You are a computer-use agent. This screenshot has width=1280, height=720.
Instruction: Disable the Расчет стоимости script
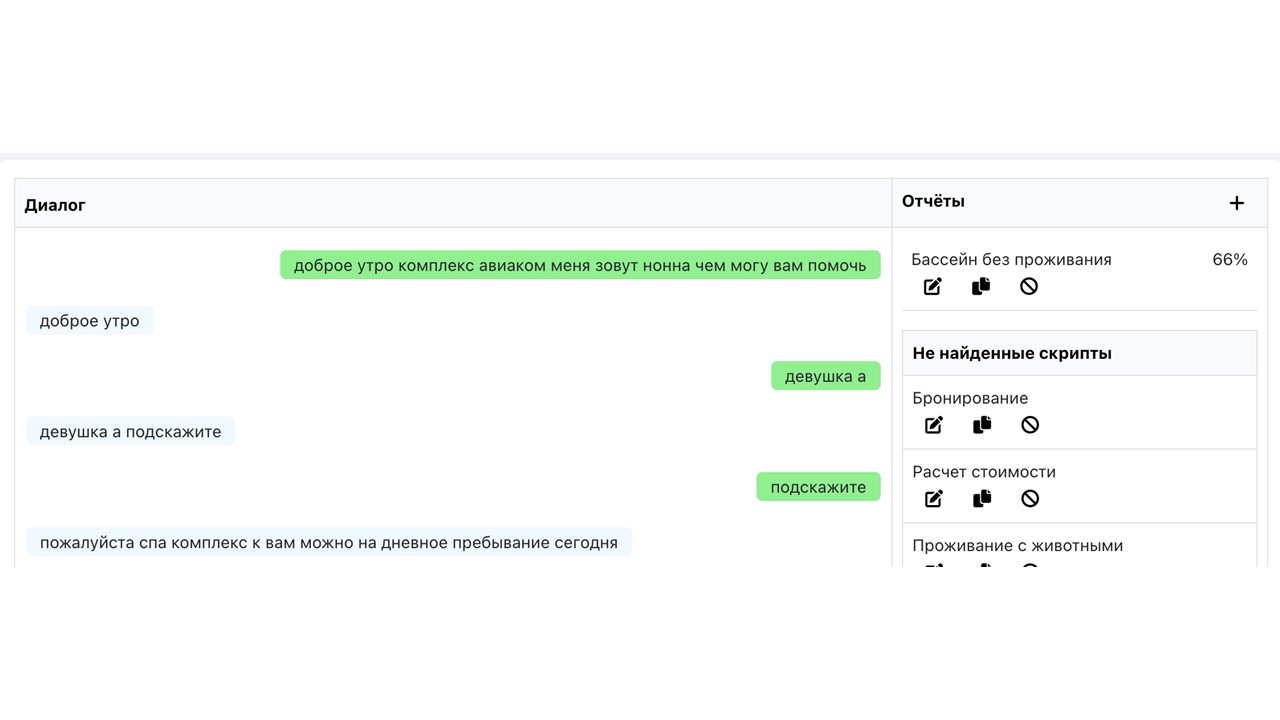(1030, 499)
